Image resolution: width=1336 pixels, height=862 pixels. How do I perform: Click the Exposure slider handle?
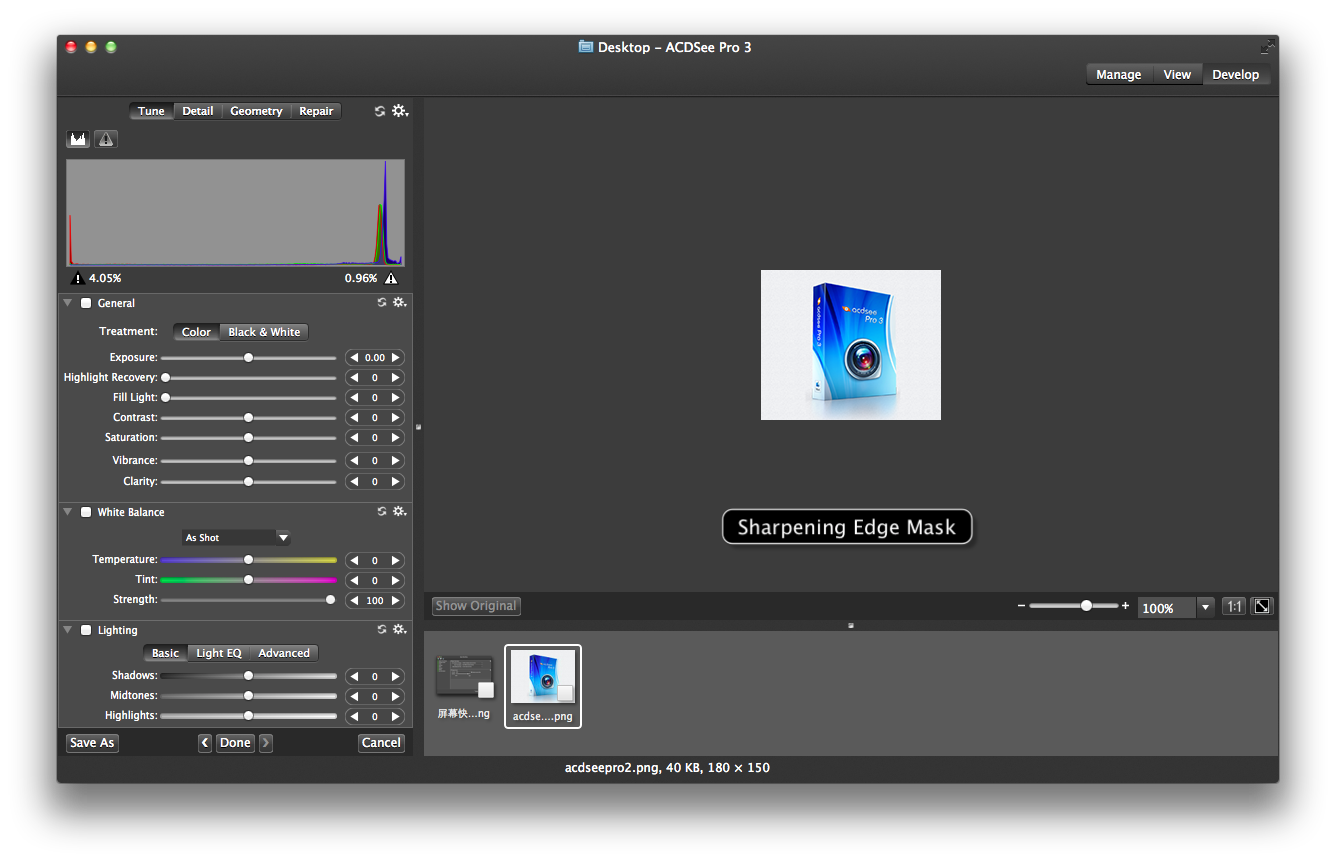point(248,358)
